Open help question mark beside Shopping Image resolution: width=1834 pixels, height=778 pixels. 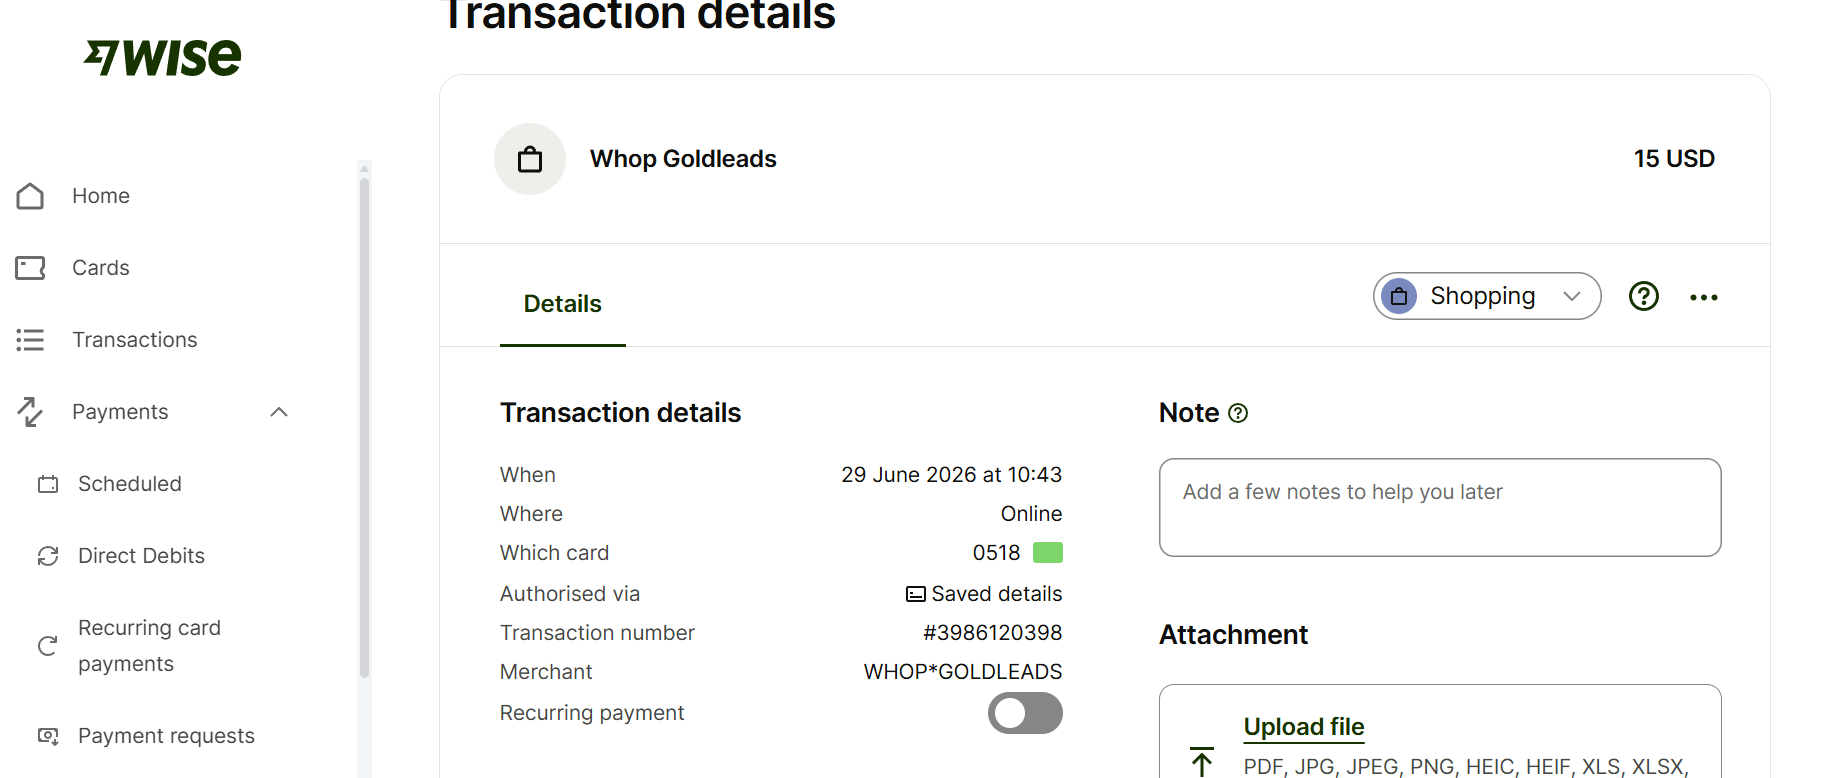[1644, 296]
